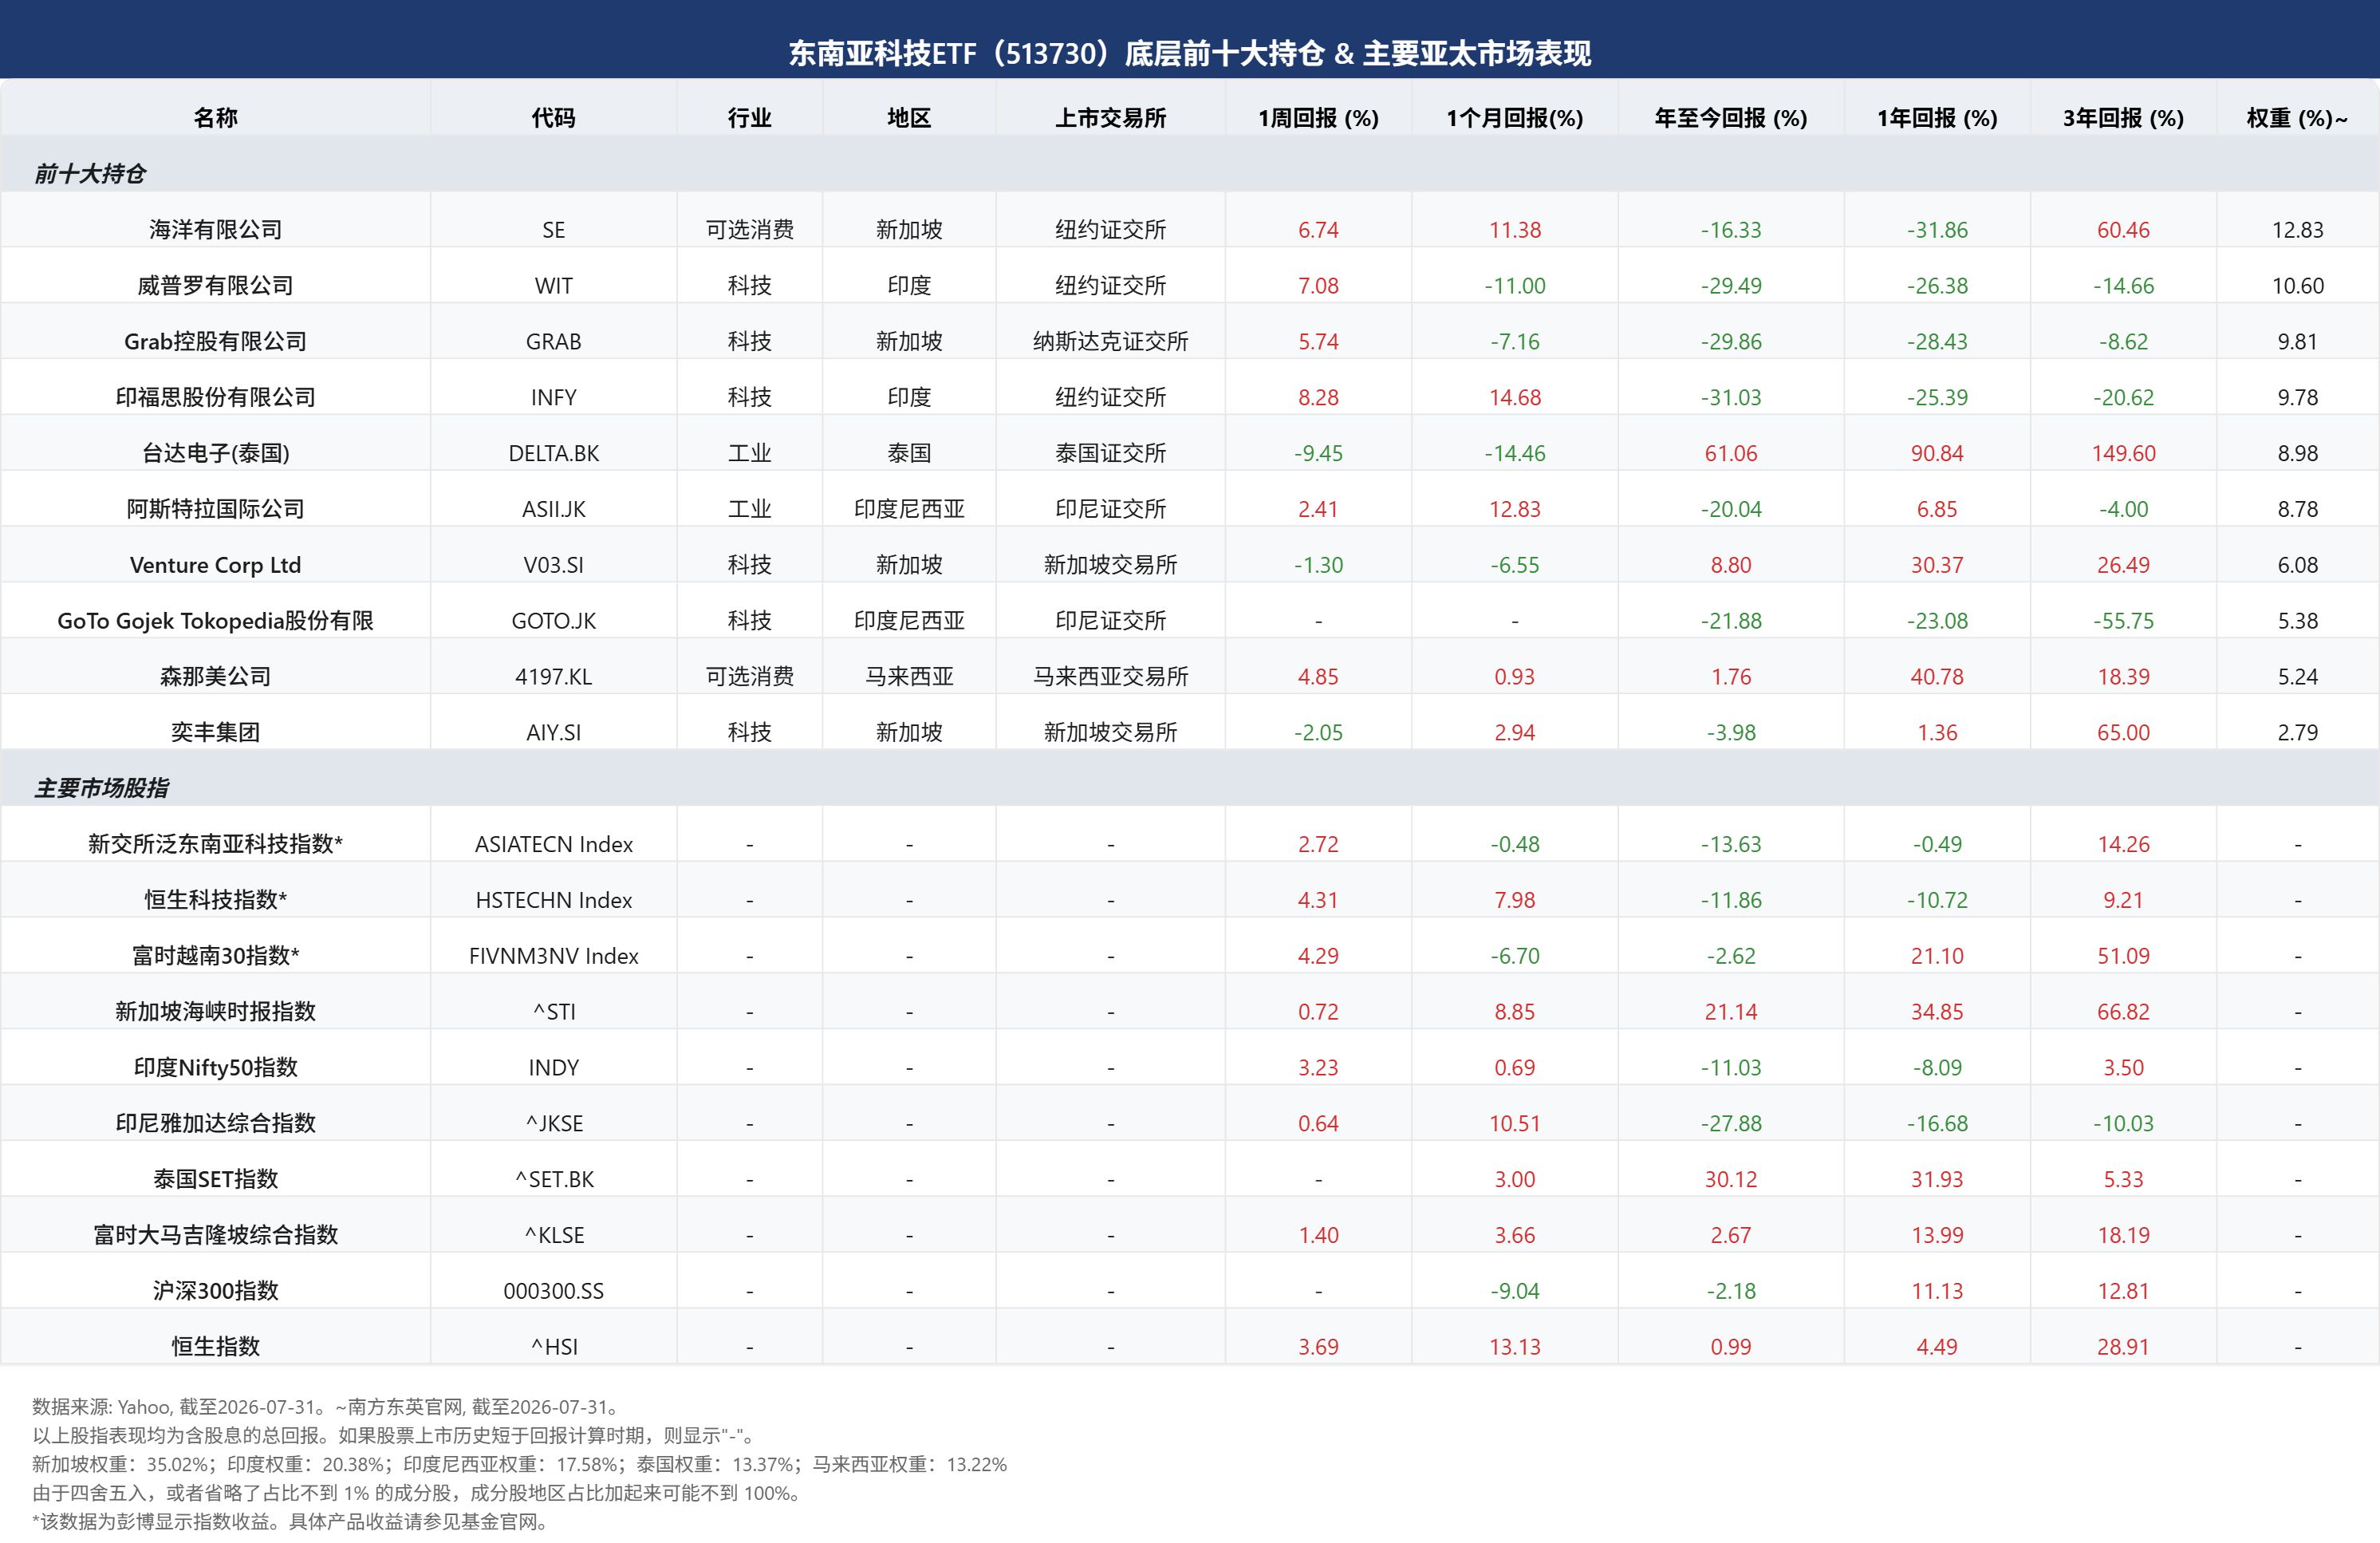Viewport: 2380px width, 1543px height.
Task: Select the 印福思股份有限公司 row name
Action: pos(215,398)
